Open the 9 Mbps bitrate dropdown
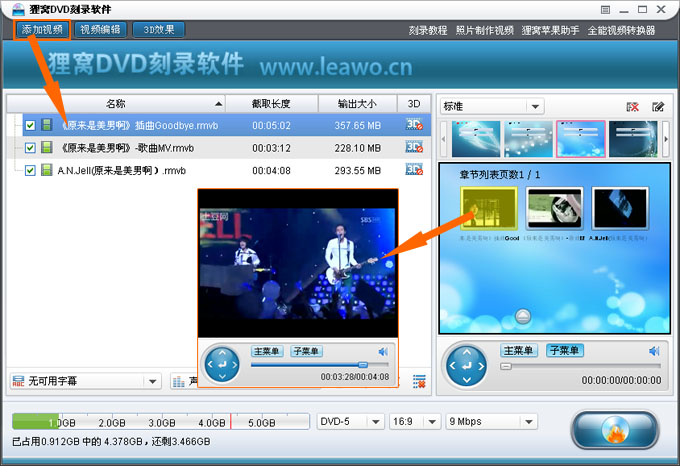The width and height of the screenshot is (680, 466). [492, 421]
